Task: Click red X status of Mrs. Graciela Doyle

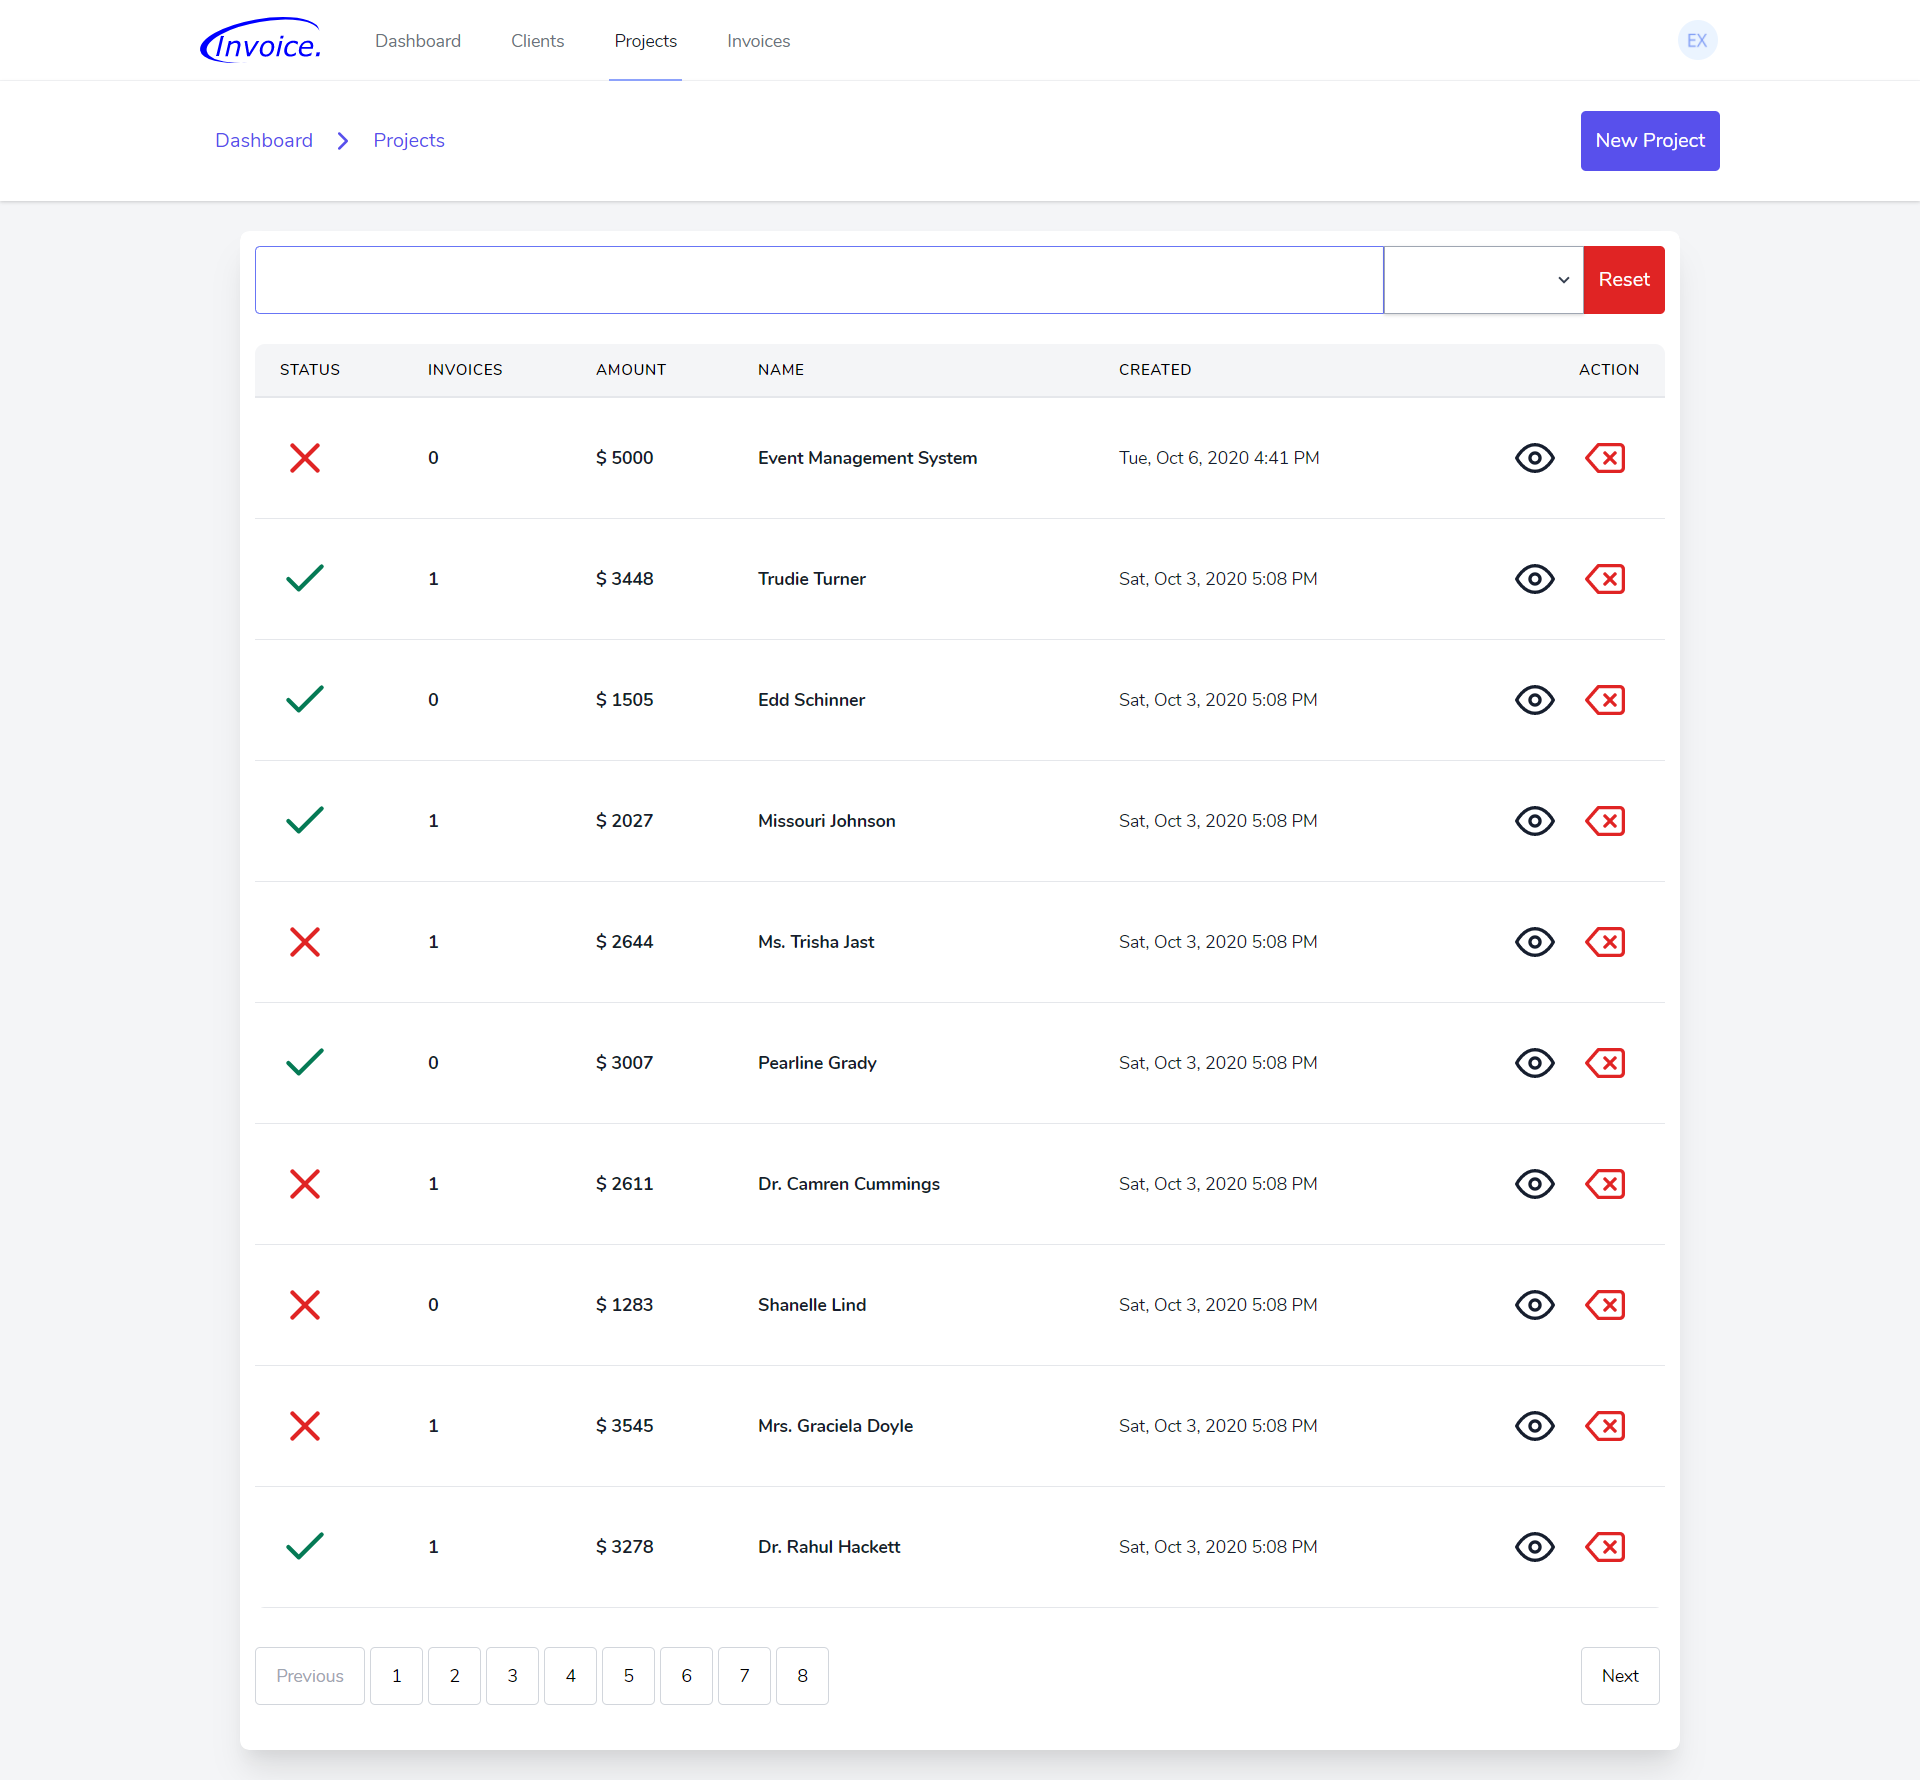Action: [305, 1426]
